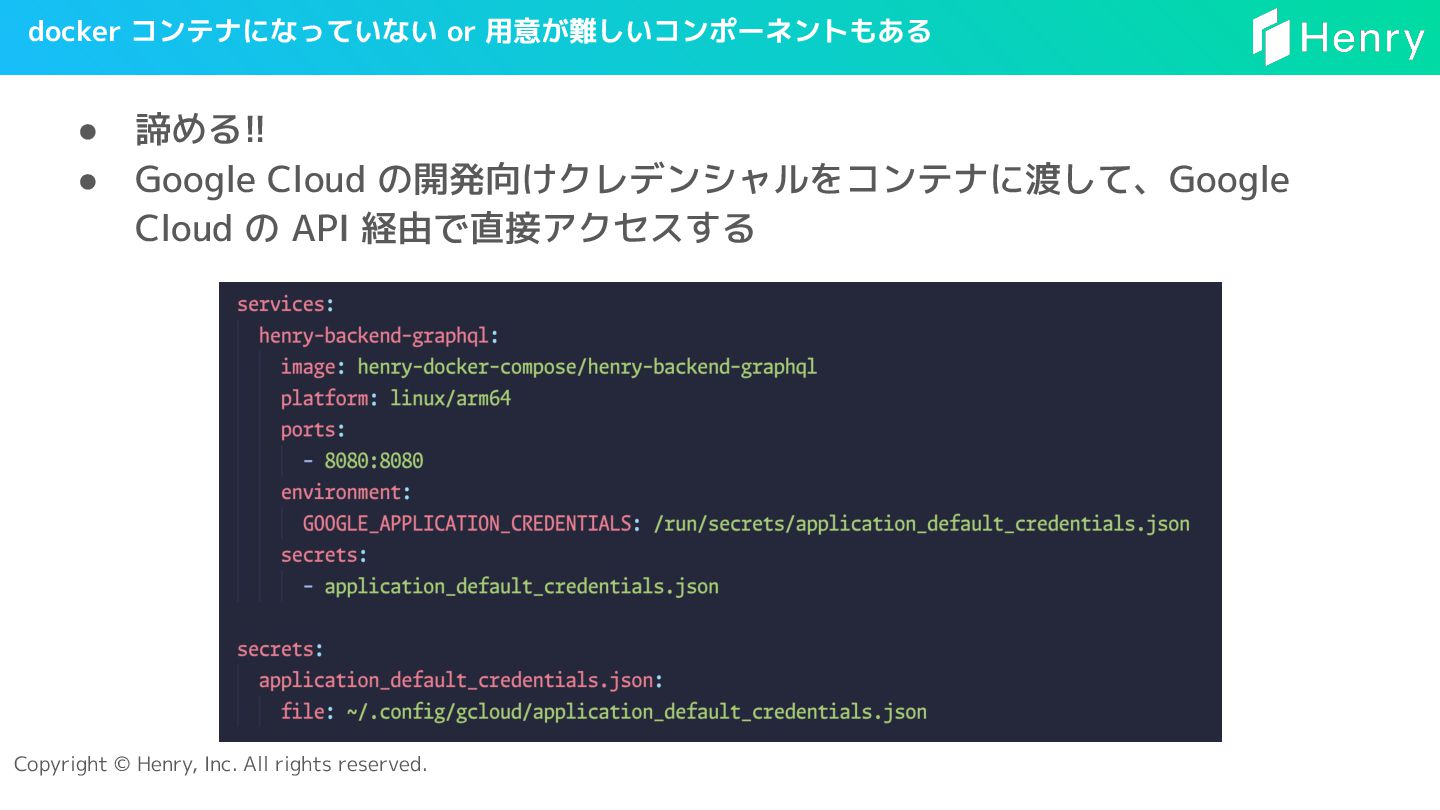Click the Henry logo icon
The image size is (1440, 810).
tap(1272, 37)
